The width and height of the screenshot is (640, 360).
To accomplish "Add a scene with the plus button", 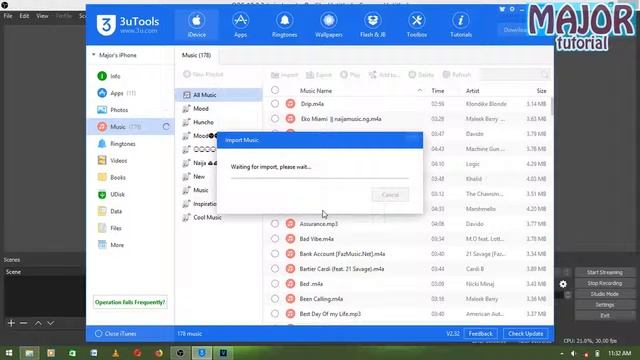I will coord(11,323).
